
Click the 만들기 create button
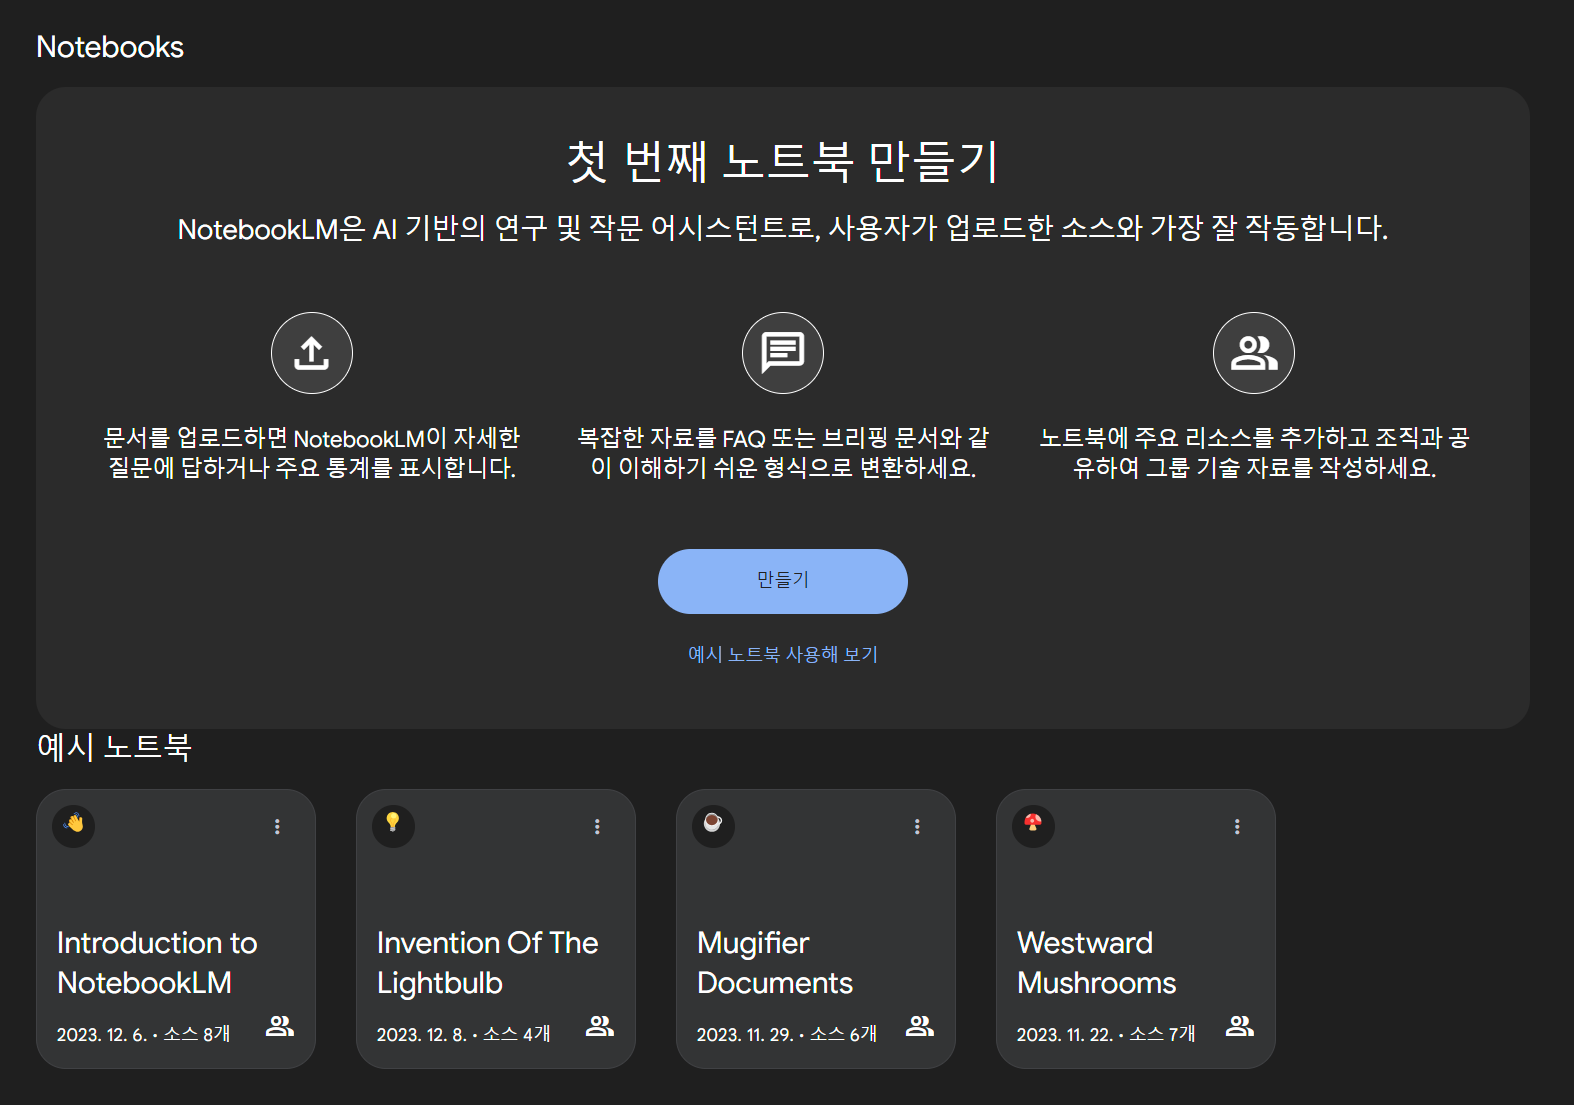pos(783,581)
